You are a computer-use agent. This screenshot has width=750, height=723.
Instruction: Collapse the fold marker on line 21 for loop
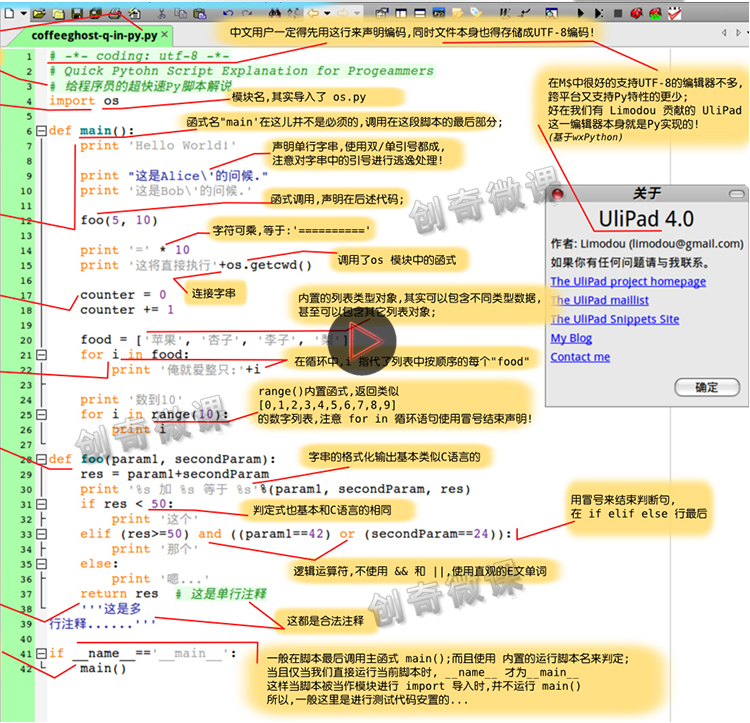click(42, 355)
